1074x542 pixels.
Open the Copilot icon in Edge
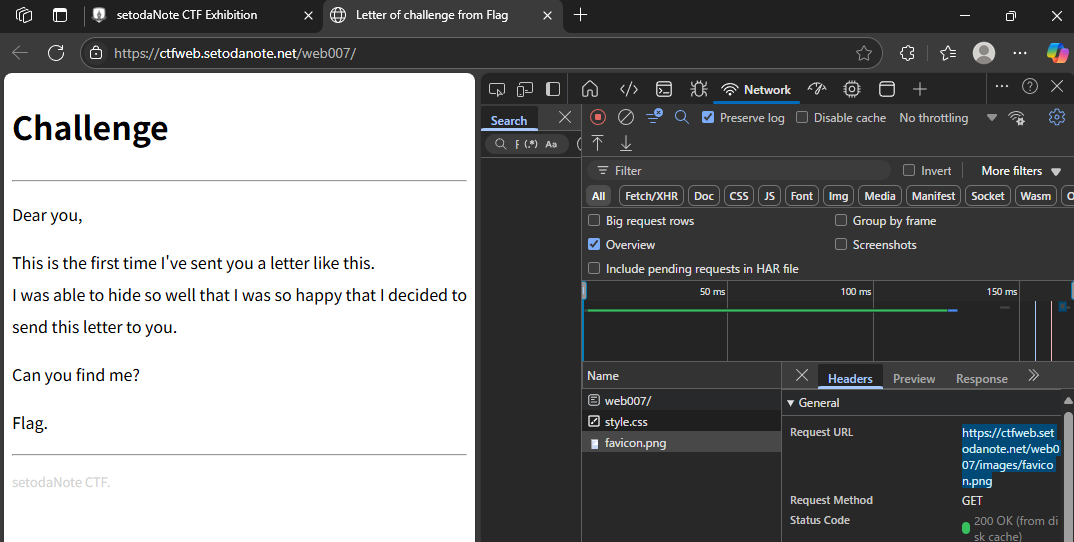pos(1057,53)
